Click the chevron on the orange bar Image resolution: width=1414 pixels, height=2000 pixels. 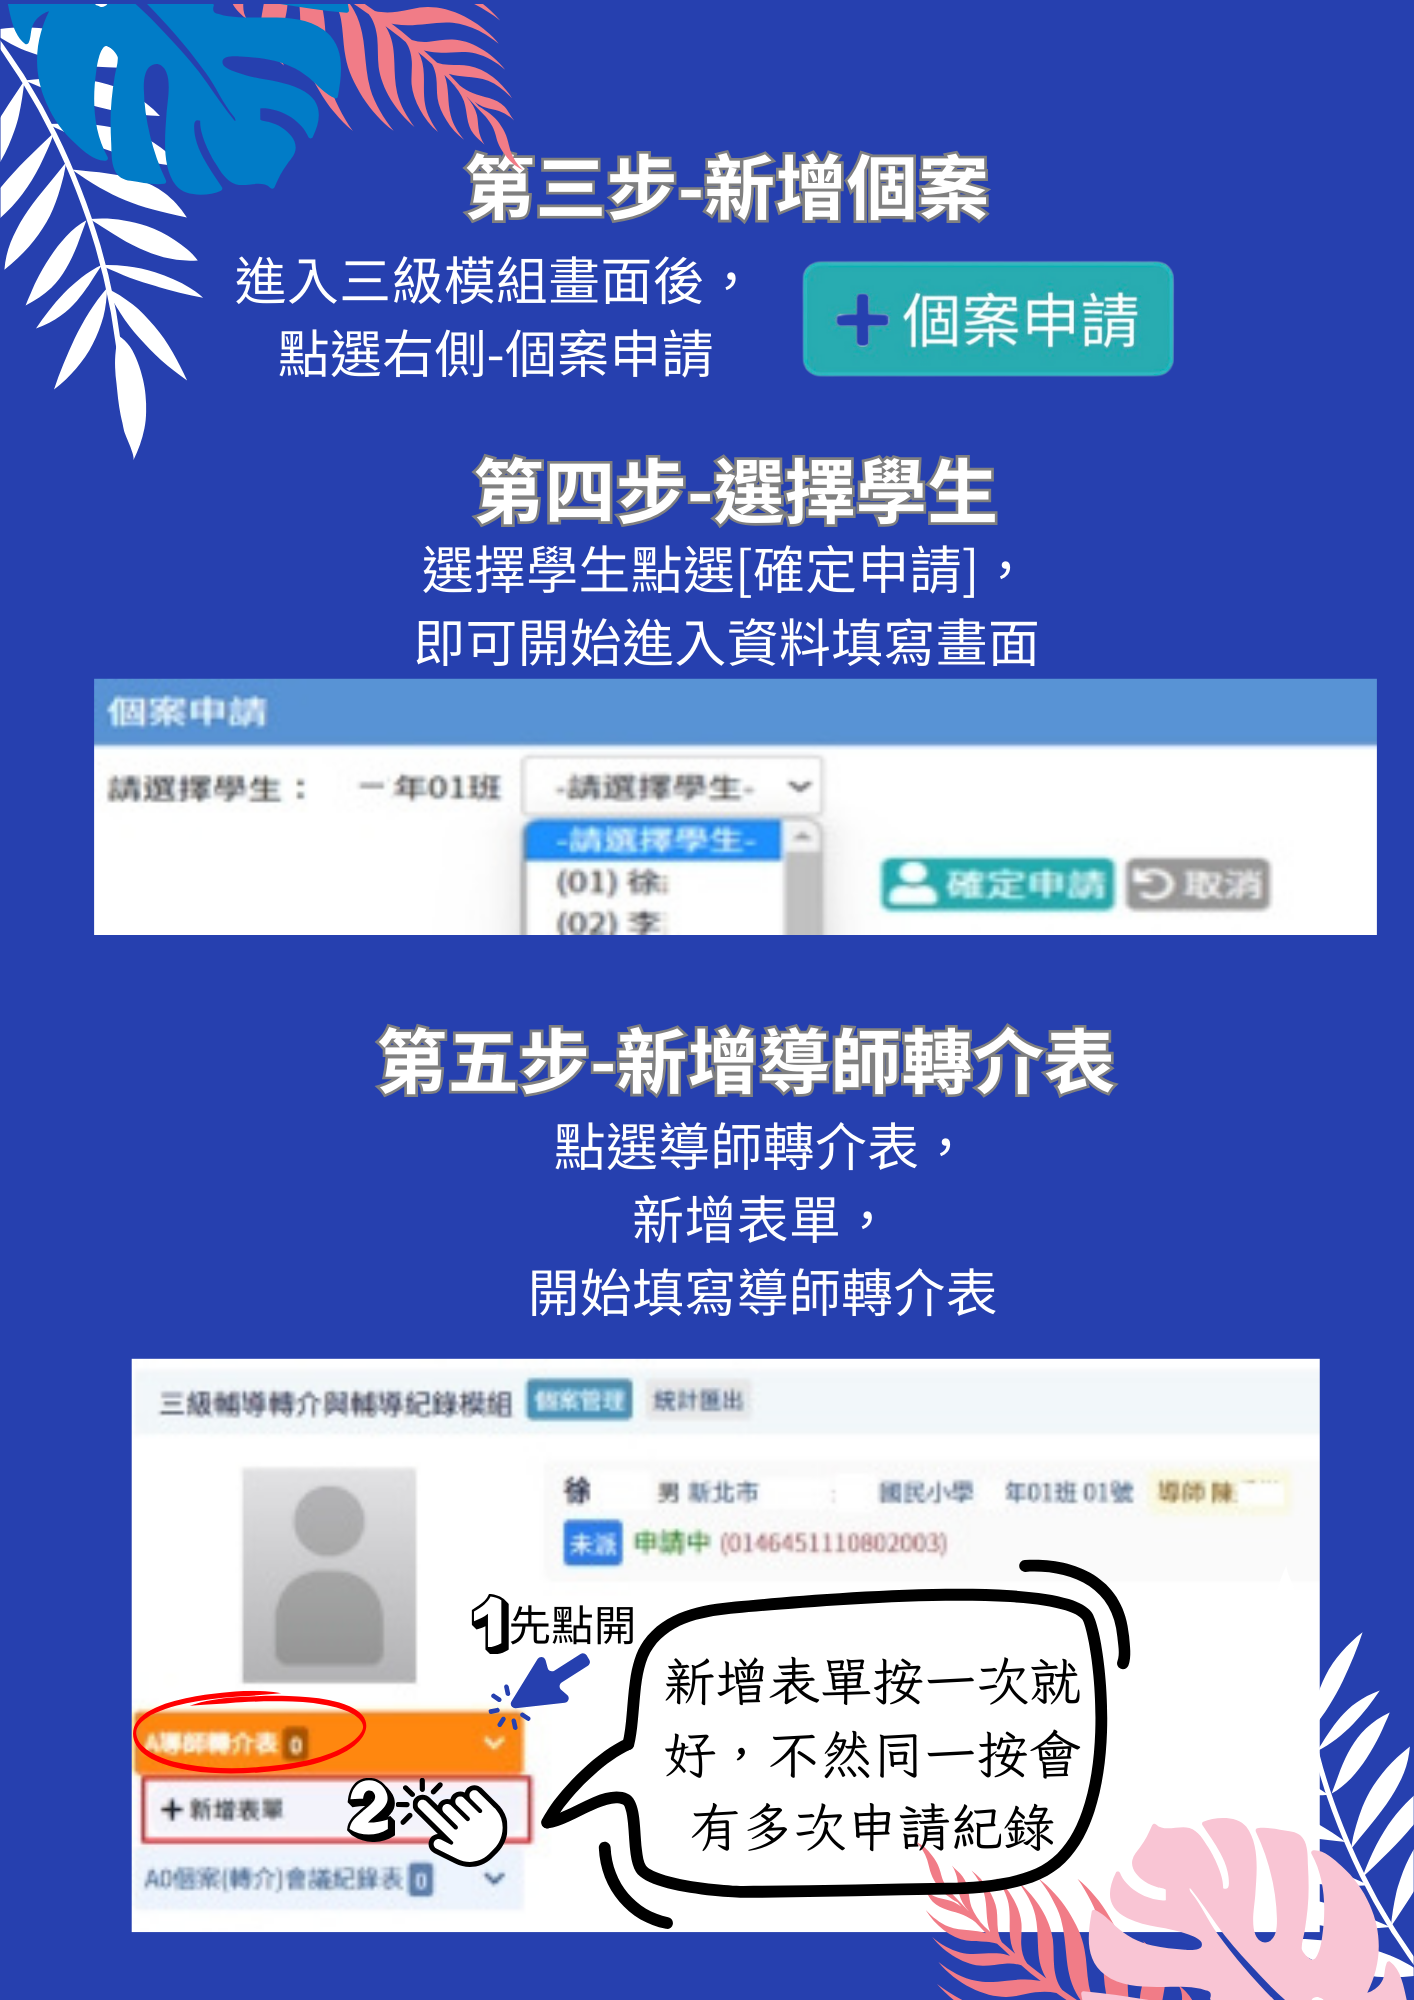point(494,1743)
